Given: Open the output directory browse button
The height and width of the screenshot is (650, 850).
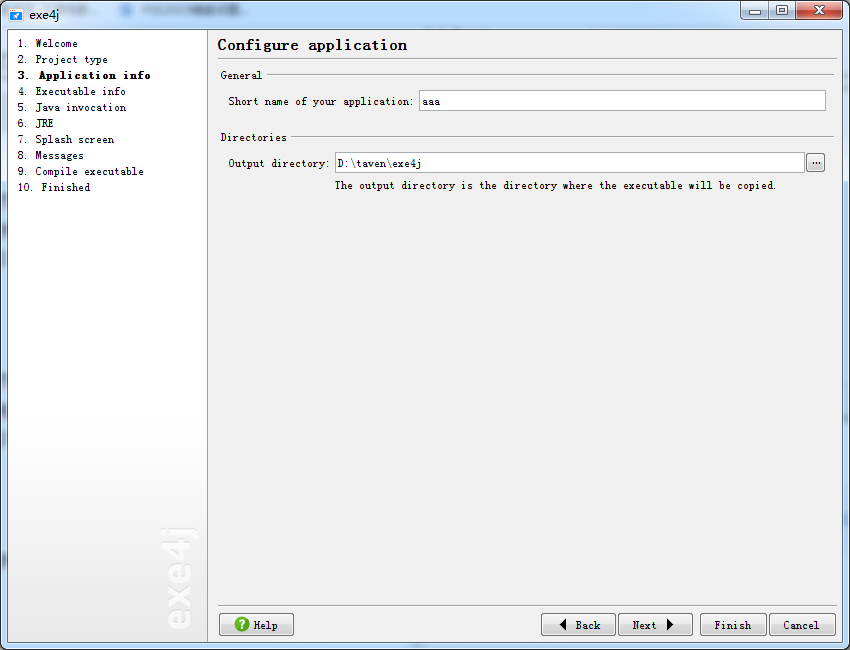Looking at the screenshot, I should click(815, 163).
